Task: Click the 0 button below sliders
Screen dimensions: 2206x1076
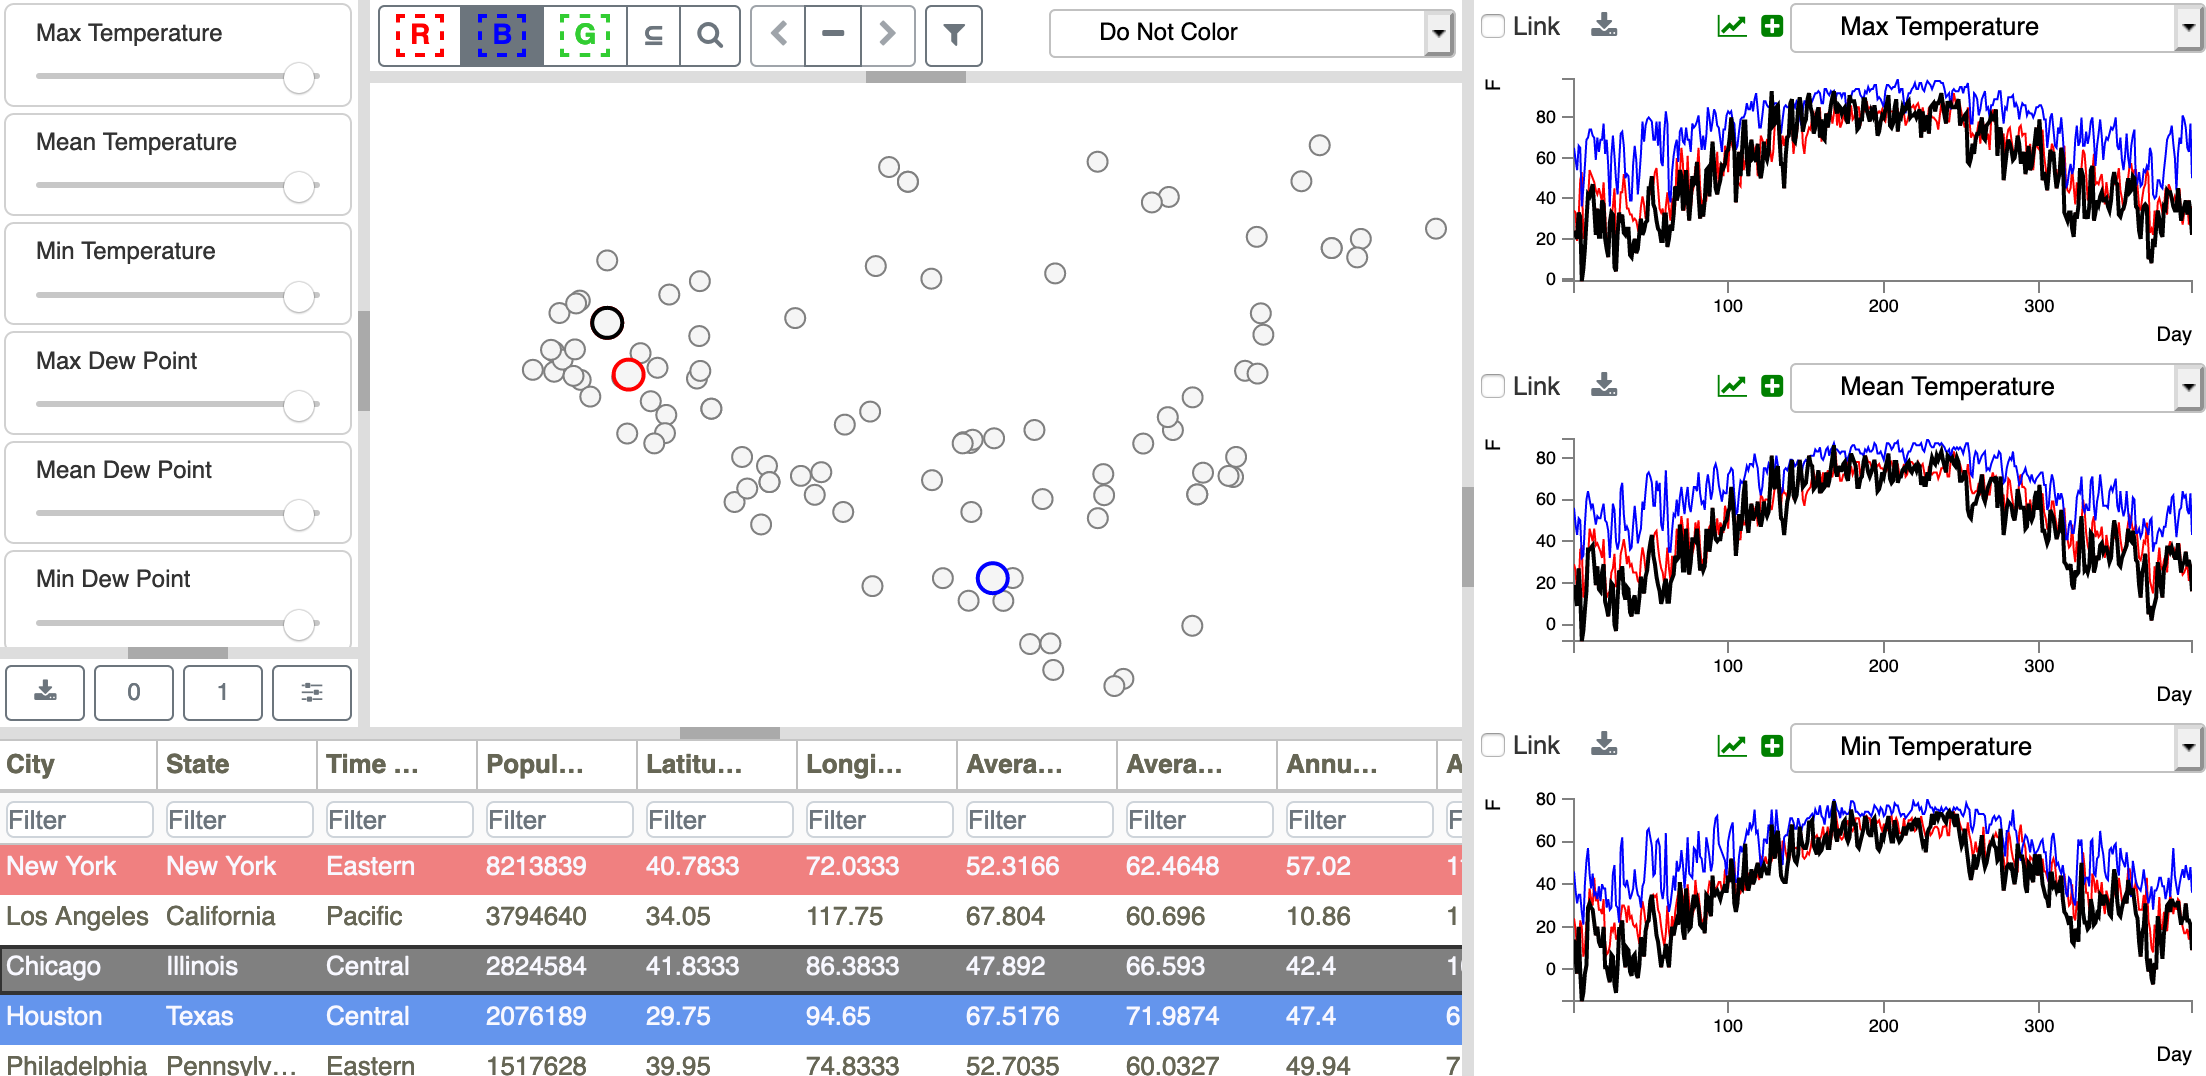Action: (134, 692)
